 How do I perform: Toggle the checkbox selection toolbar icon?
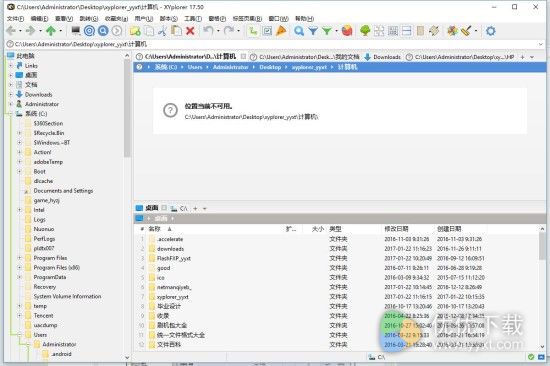click(x=267, y=31)
